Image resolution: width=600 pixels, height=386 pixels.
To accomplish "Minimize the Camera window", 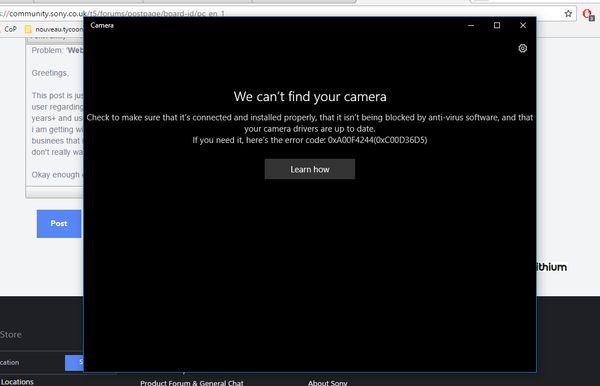I will (x=471, y=25).
